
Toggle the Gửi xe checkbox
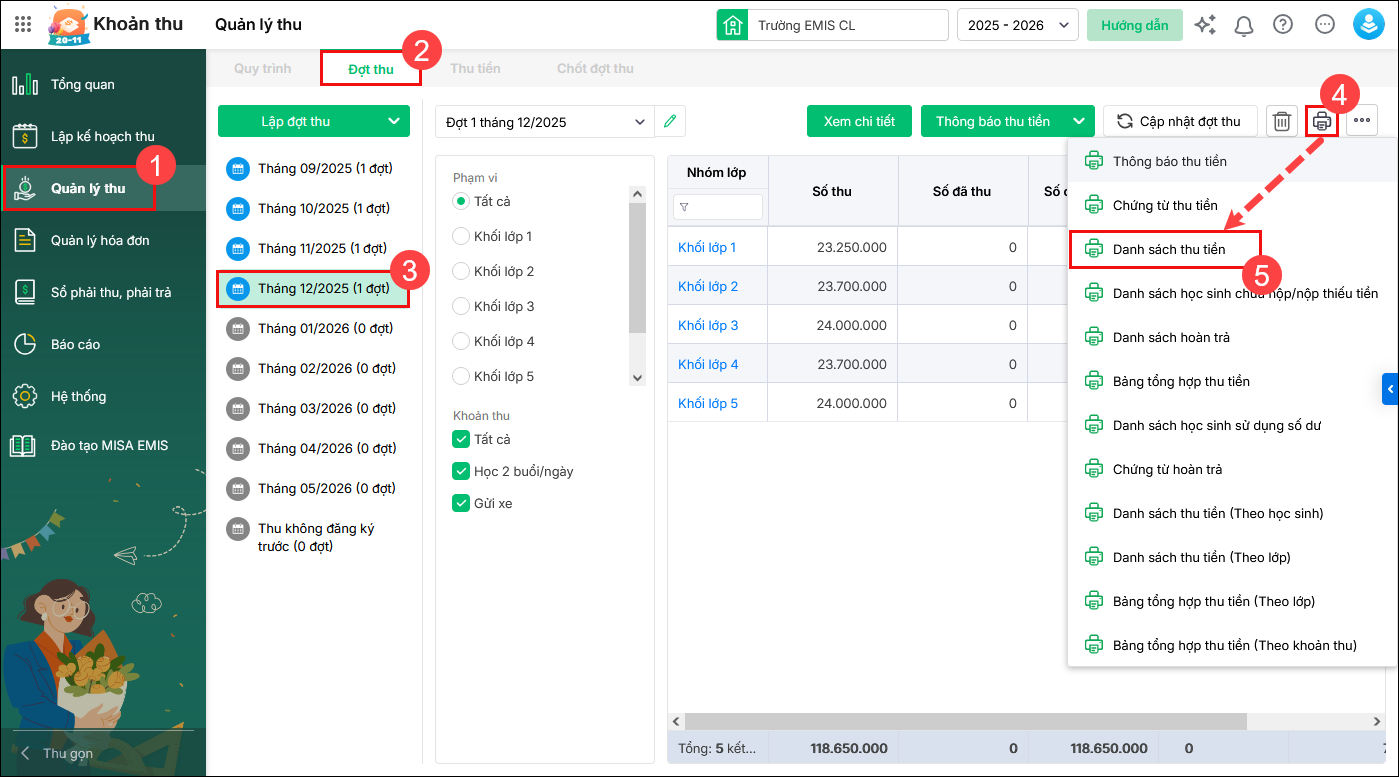461,503
